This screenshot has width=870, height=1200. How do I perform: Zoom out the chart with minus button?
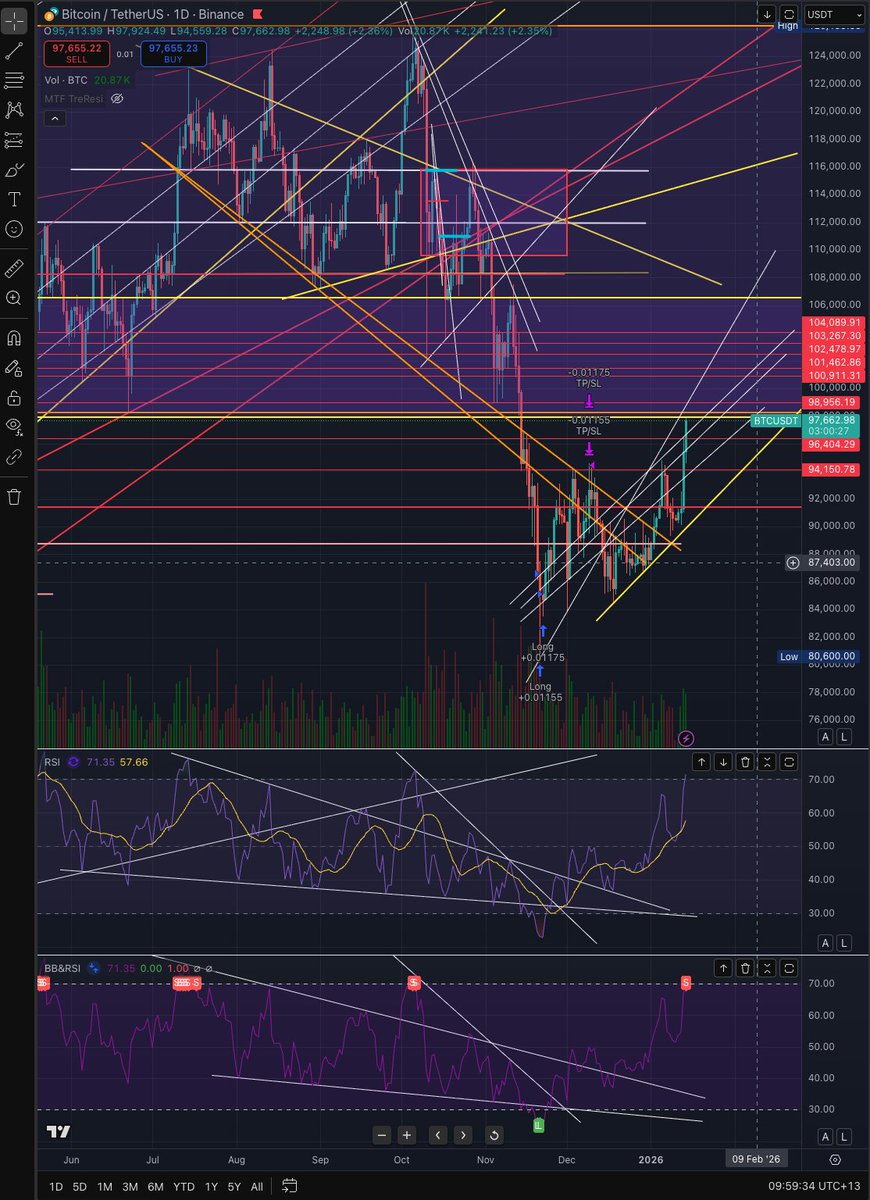coord(382,1135)
